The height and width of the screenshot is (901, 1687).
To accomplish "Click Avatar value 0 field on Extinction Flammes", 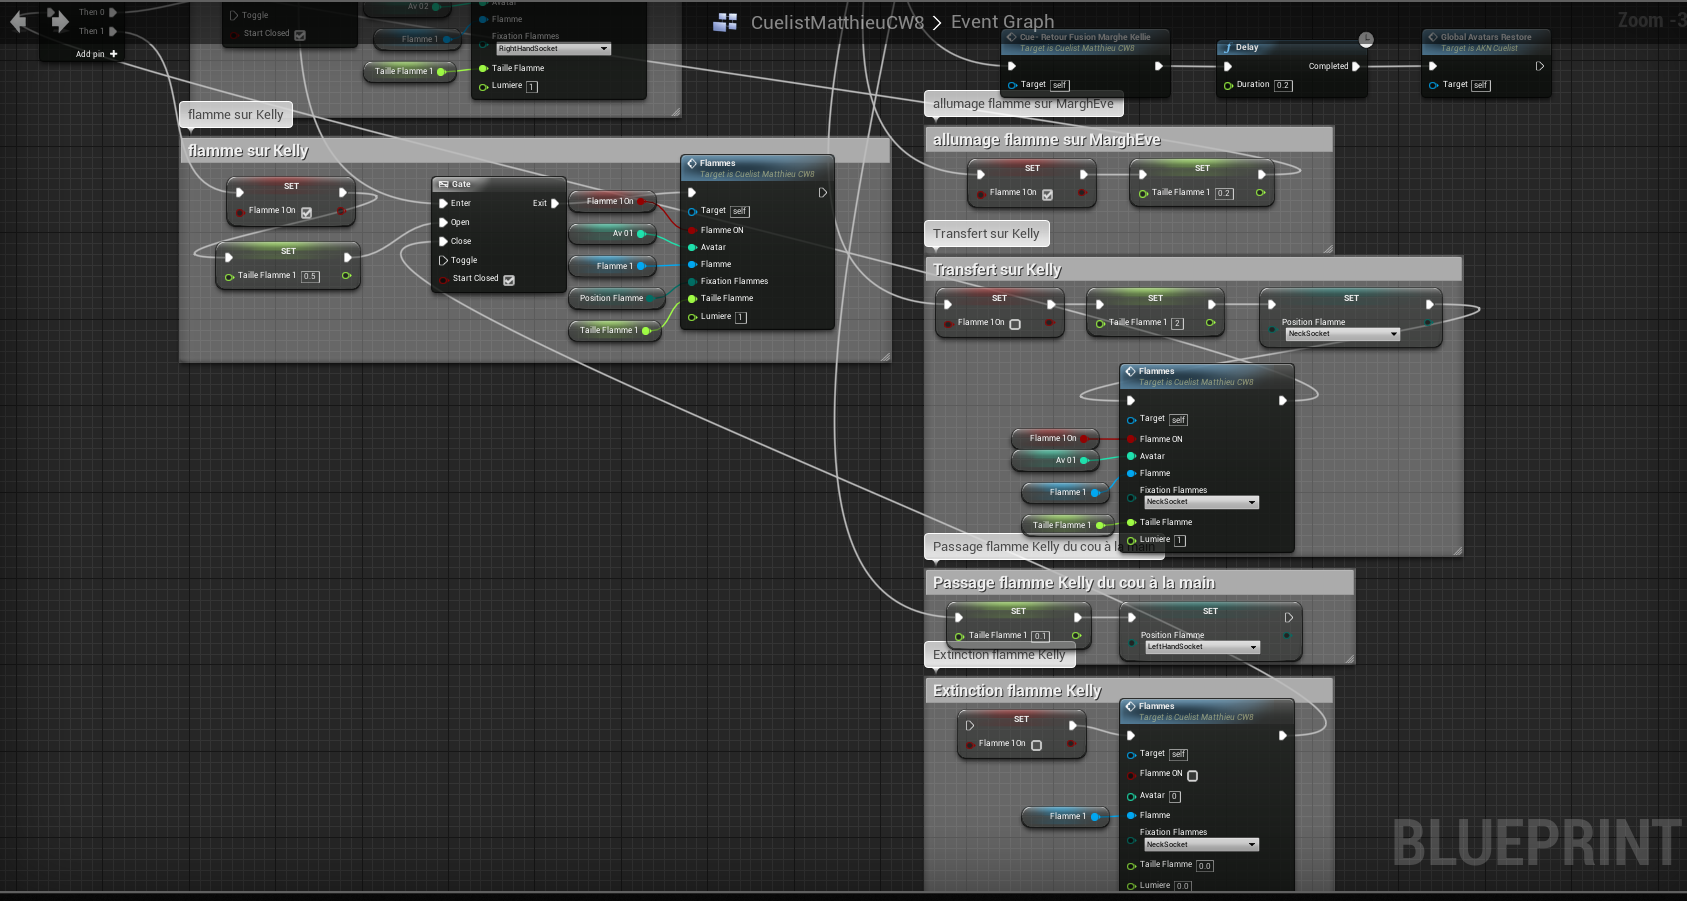I will click(x=1175, y=797).
